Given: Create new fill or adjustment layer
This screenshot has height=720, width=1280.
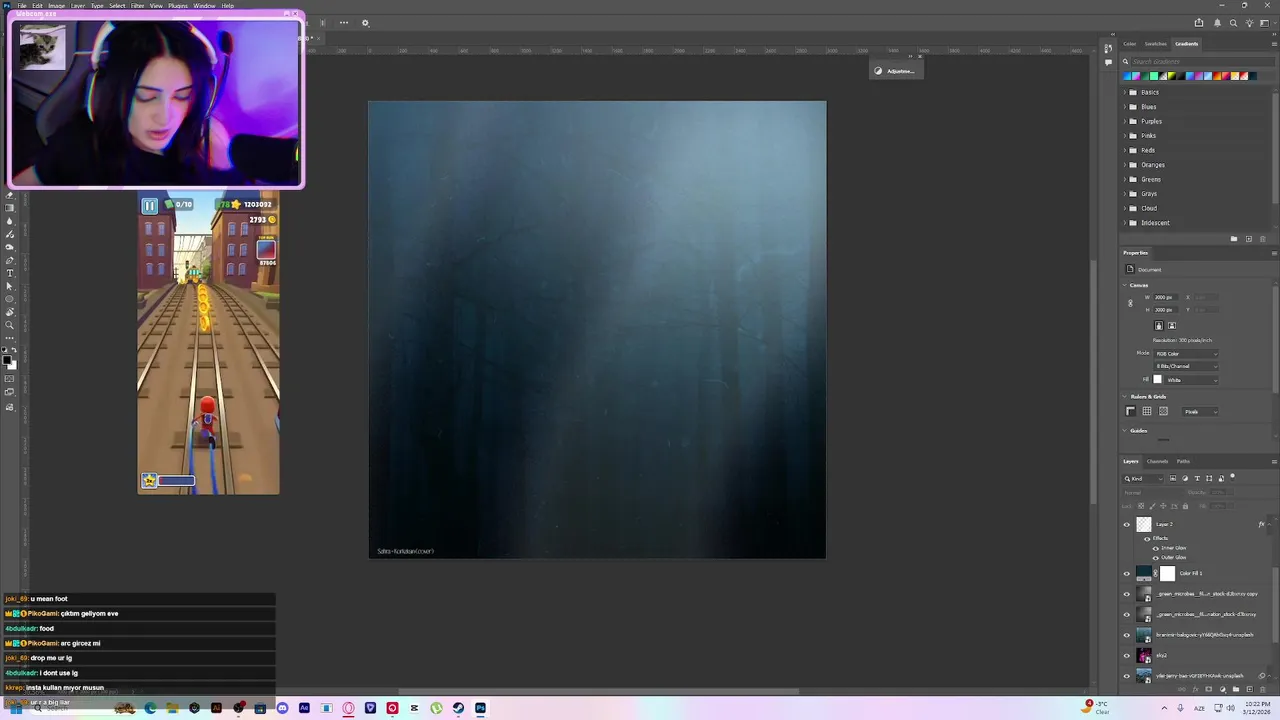Looking at the screenshot, I should coord(1223,689).
